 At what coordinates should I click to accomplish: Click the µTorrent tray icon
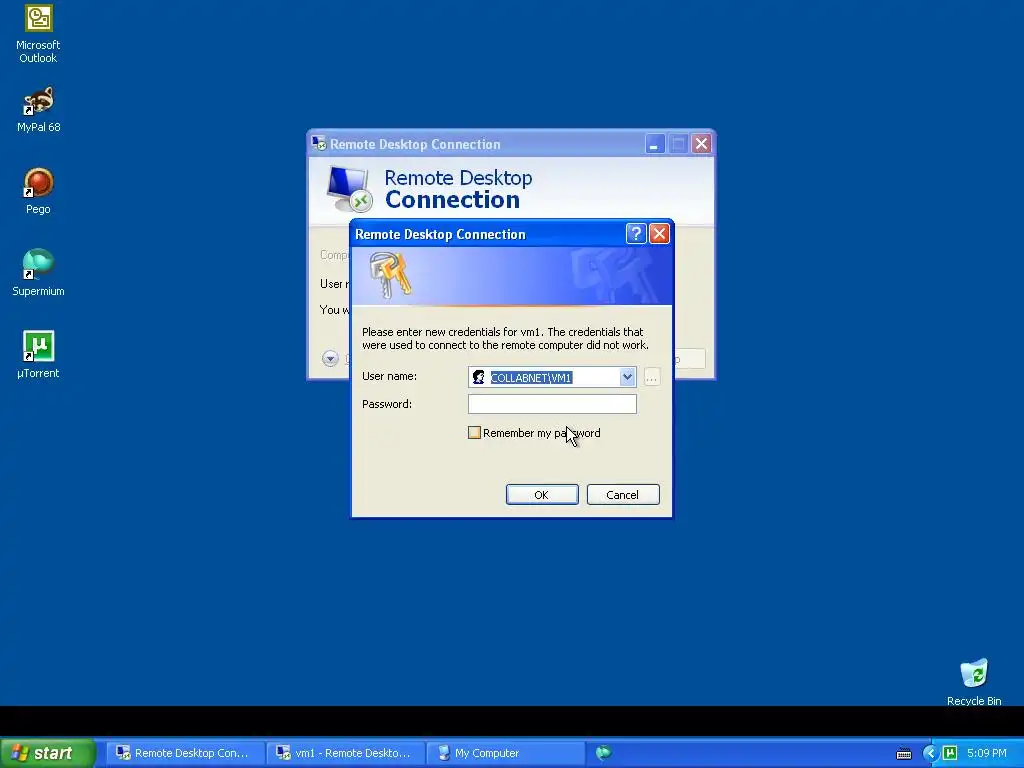[x=950, y=753]
